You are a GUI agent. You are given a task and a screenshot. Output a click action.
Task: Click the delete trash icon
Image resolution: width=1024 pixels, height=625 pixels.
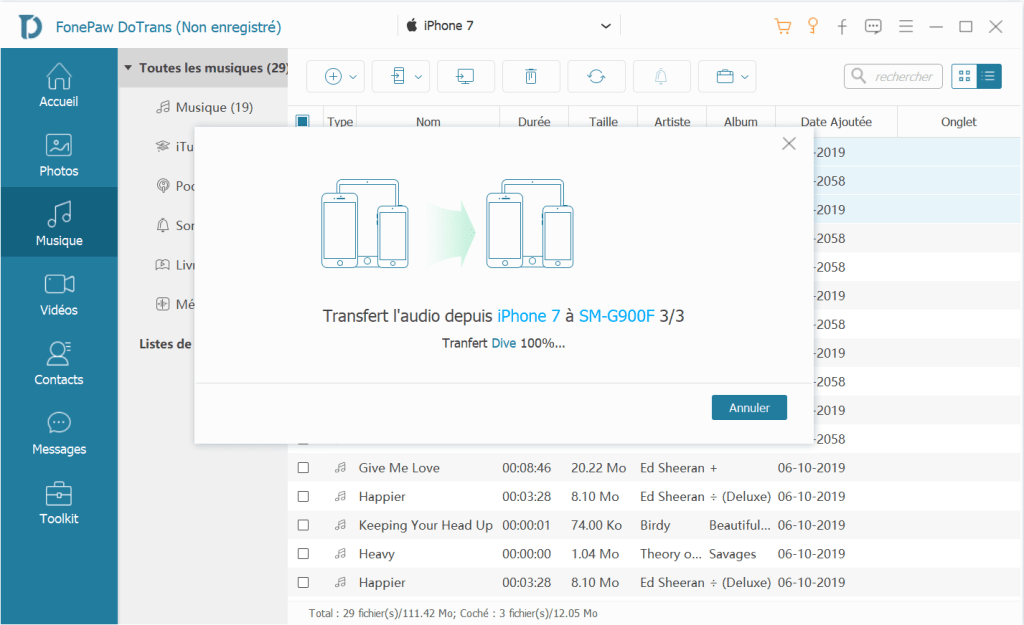click(x=531, y=76)
